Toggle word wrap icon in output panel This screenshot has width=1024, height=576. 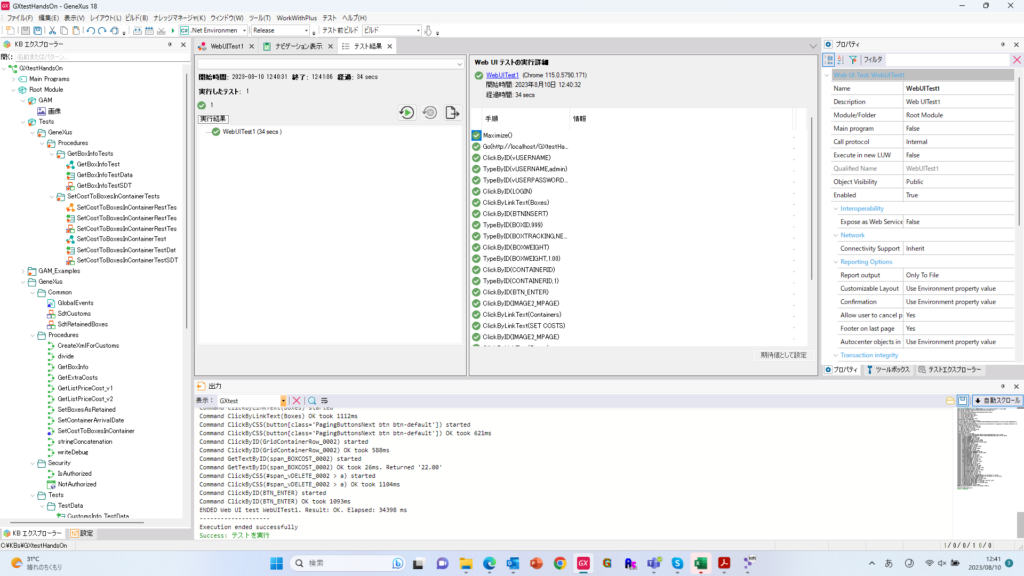coord(324,400)
